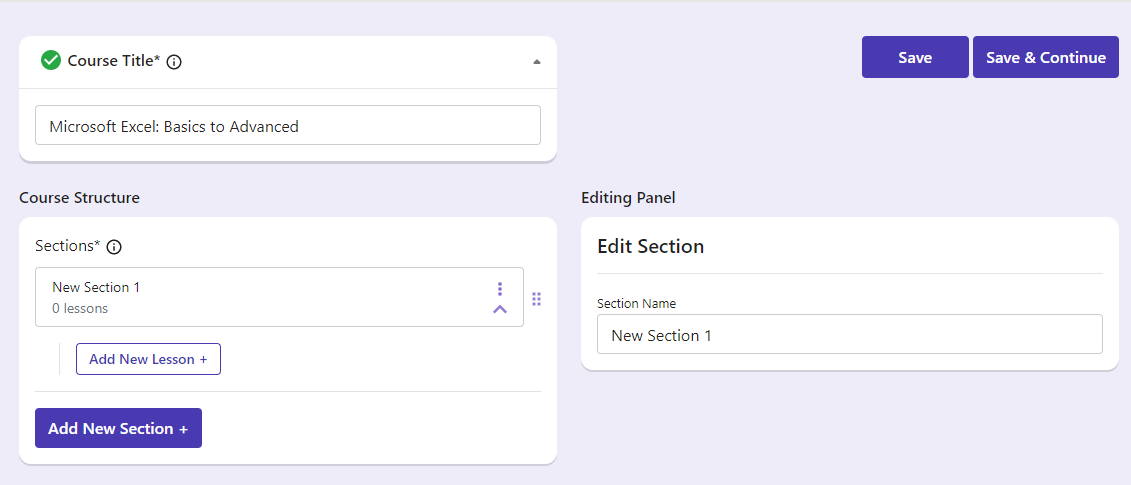Collapse the Course Title card with the arrow
Image resolution: width=1131 pixels, height=485 pixels.
point(537,62)
